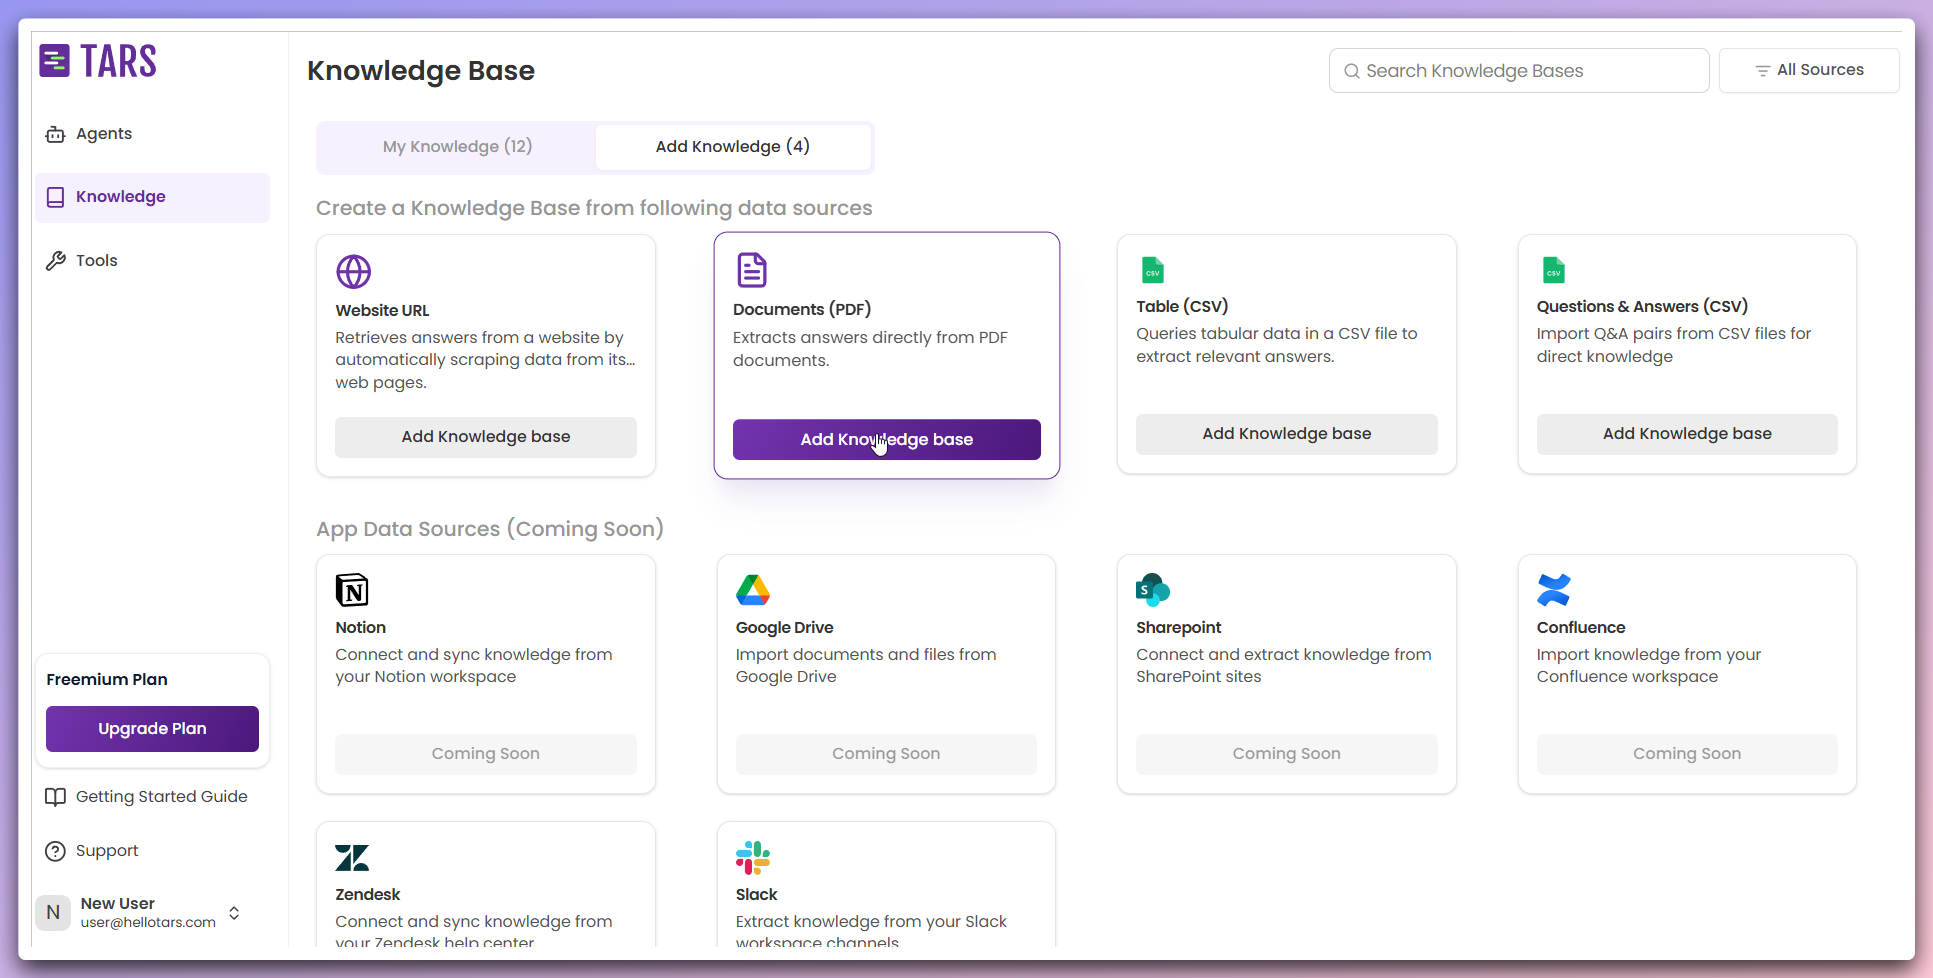Viewport: 1933px width, 978px height.
Task: Click the user@hellotars.com email text
Action: 148,923
